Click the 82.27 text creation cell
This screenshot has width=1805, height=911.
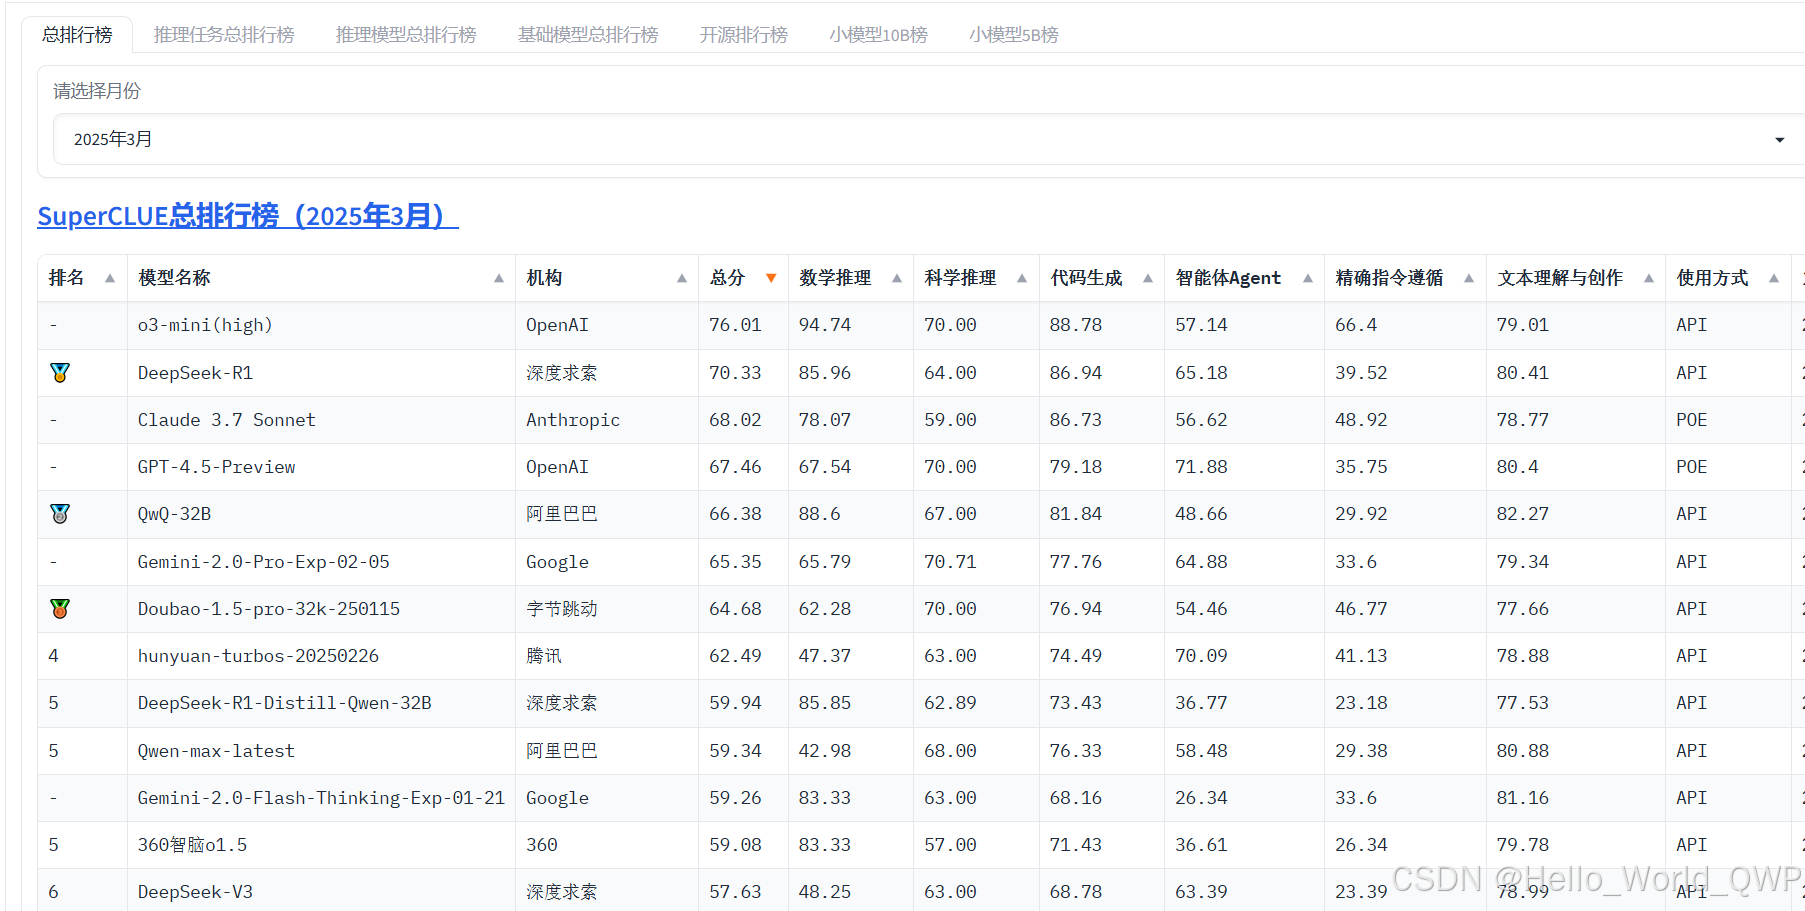tap(1576, 514)
